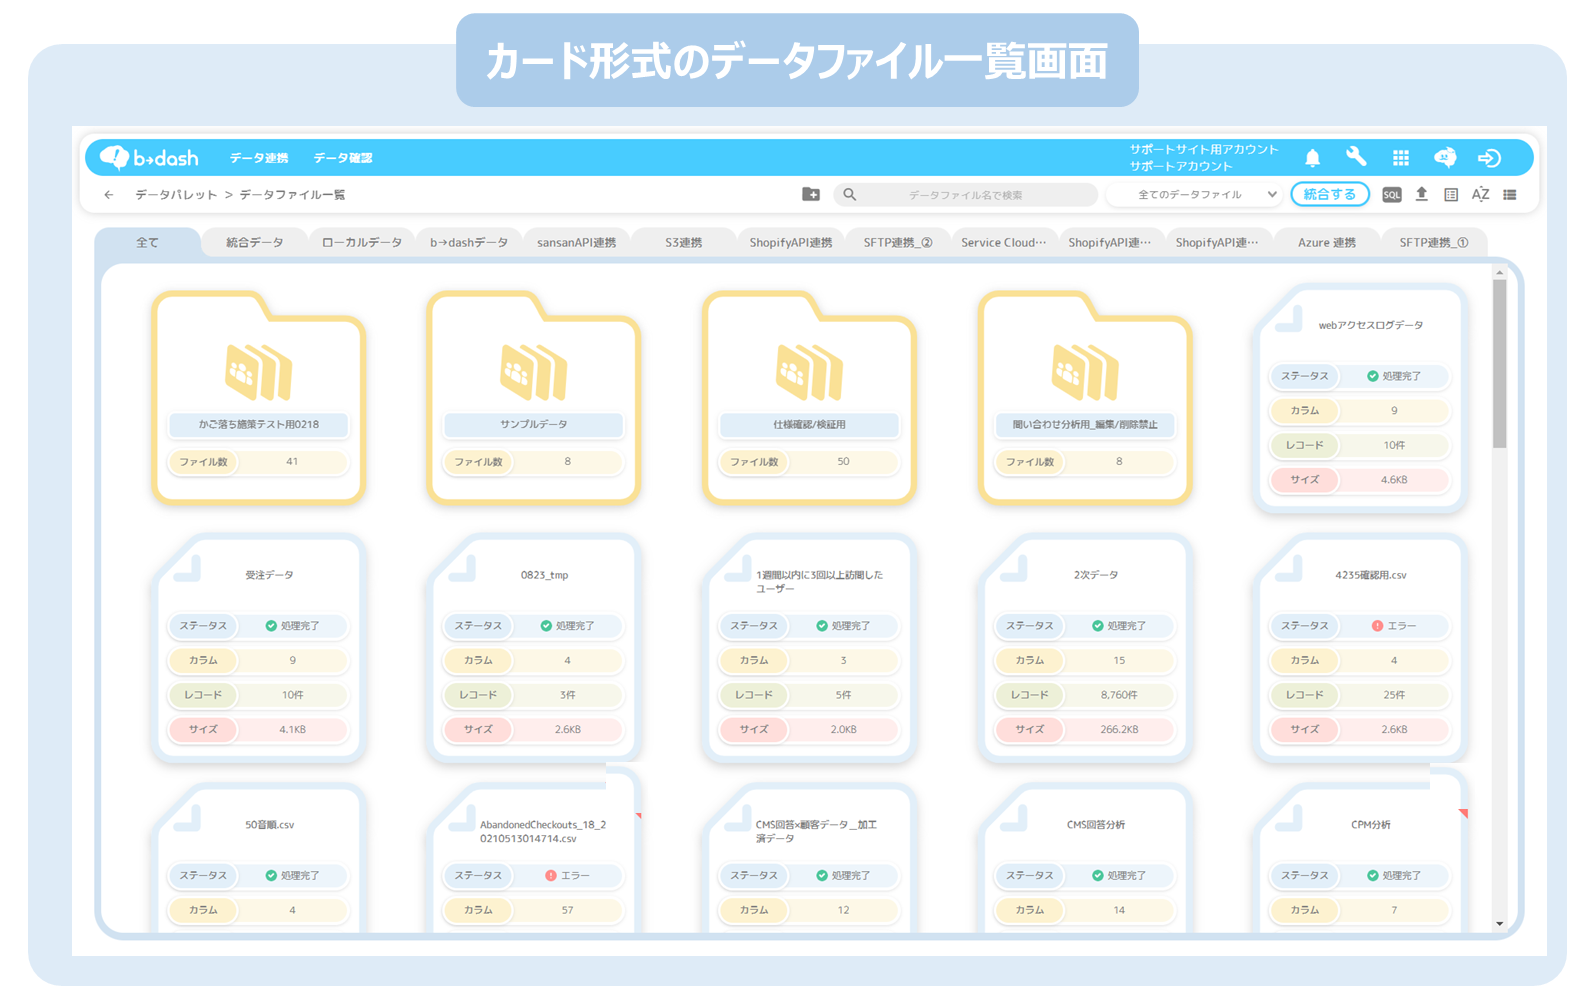Open the wrench settings icon

click(x=1356, y=157)
